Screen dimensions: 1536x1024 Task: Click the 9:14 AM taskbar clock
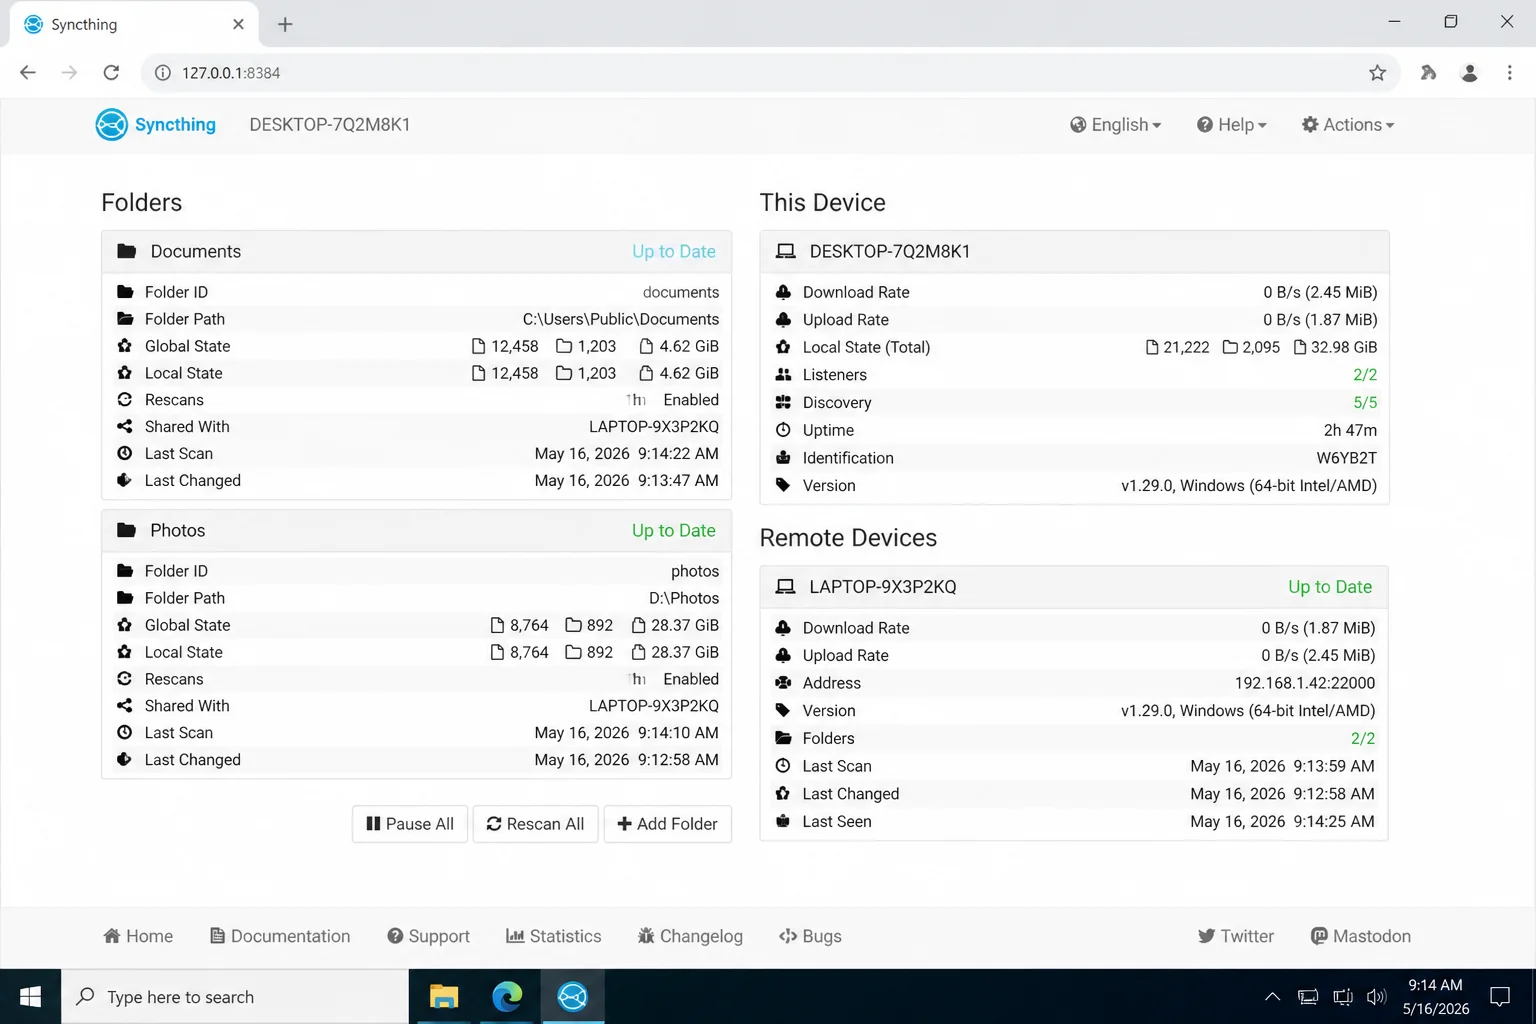click(x=1436, y=985)
